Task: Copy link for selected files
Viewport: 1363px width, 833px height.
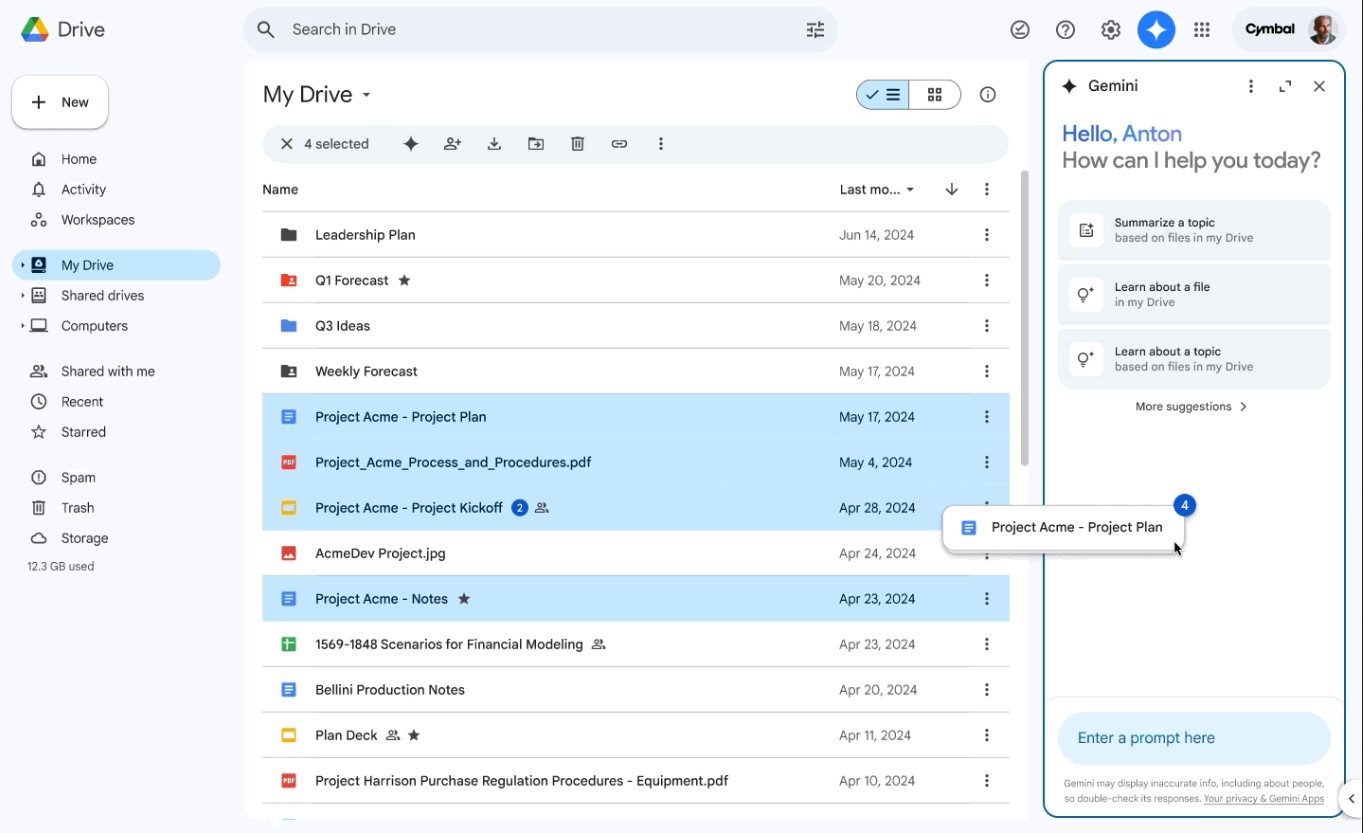Action: (619, 144)
